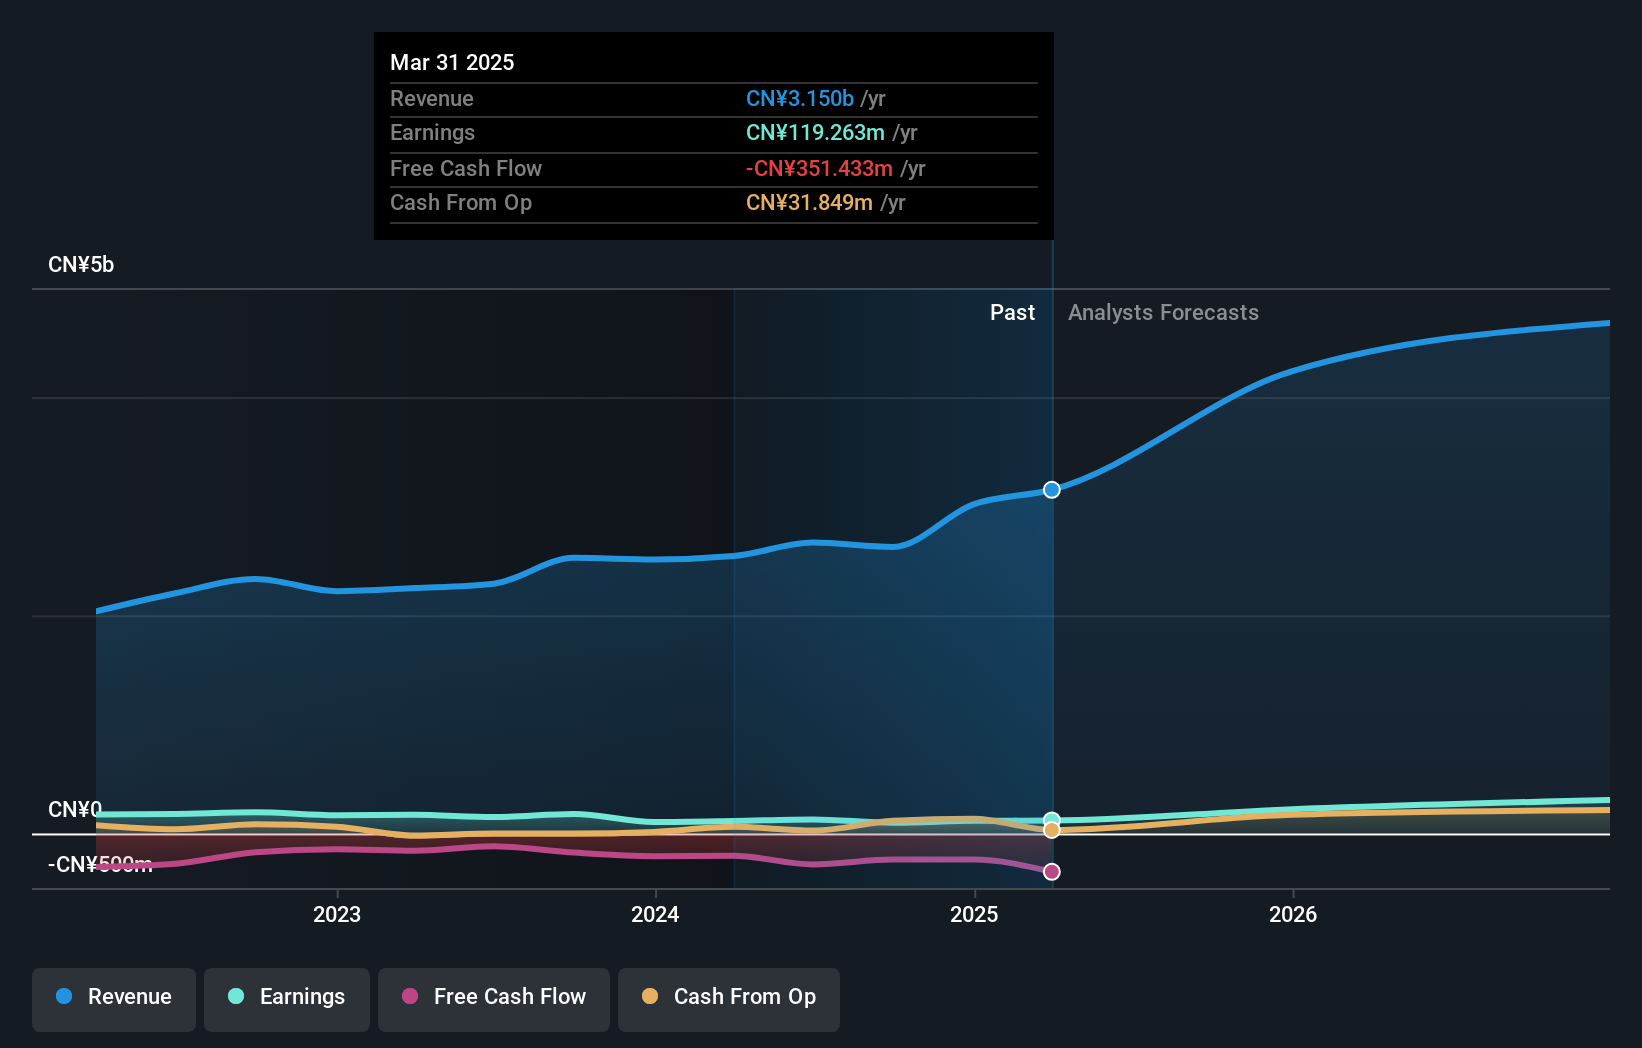This screenshot has height=1048, width=1642.
Task: Click the orange Cash From Op data point
Action: coord(1052,830)
